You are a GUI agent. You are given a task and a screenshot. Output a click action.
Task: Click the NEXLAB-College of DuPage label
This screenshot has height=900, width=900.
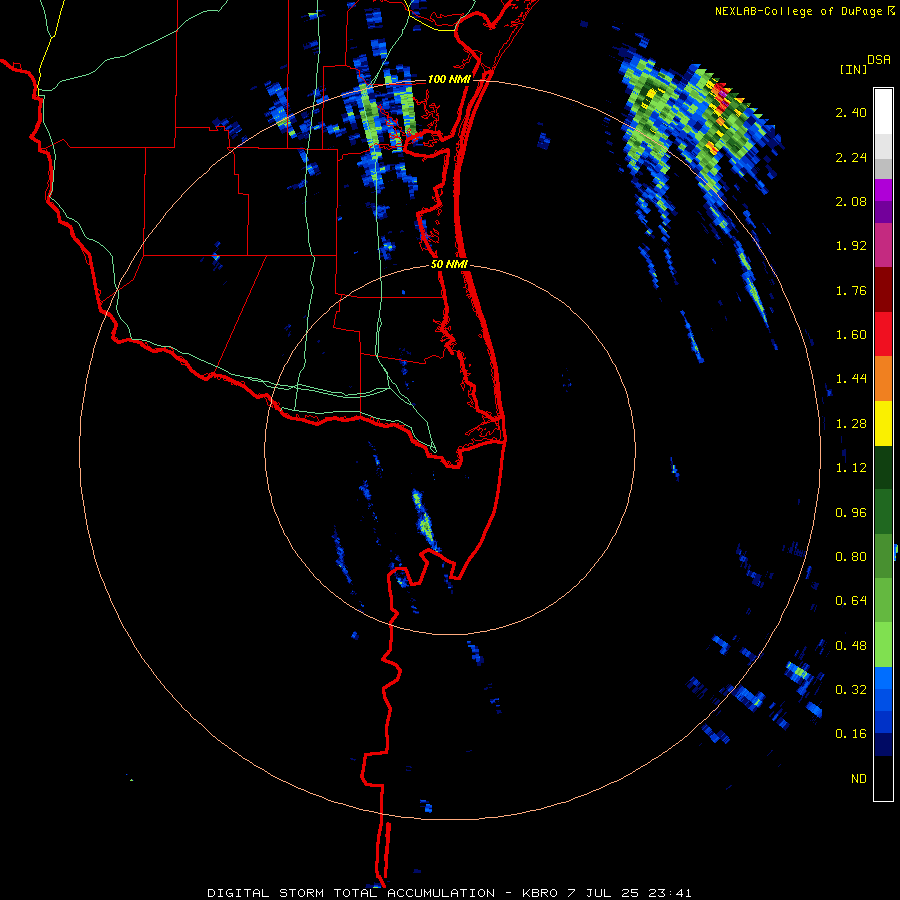point(798,11)
